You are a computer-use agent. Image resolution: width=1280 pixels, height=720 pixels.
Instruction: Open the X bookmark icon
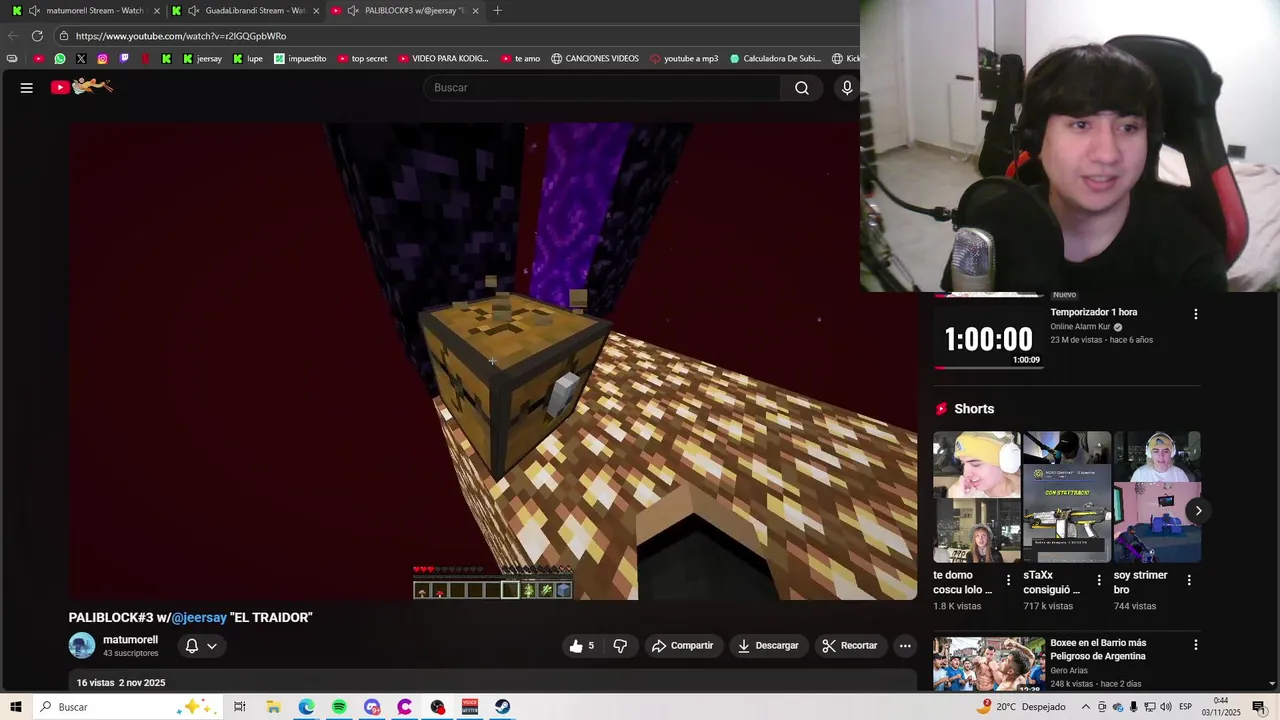81,59
